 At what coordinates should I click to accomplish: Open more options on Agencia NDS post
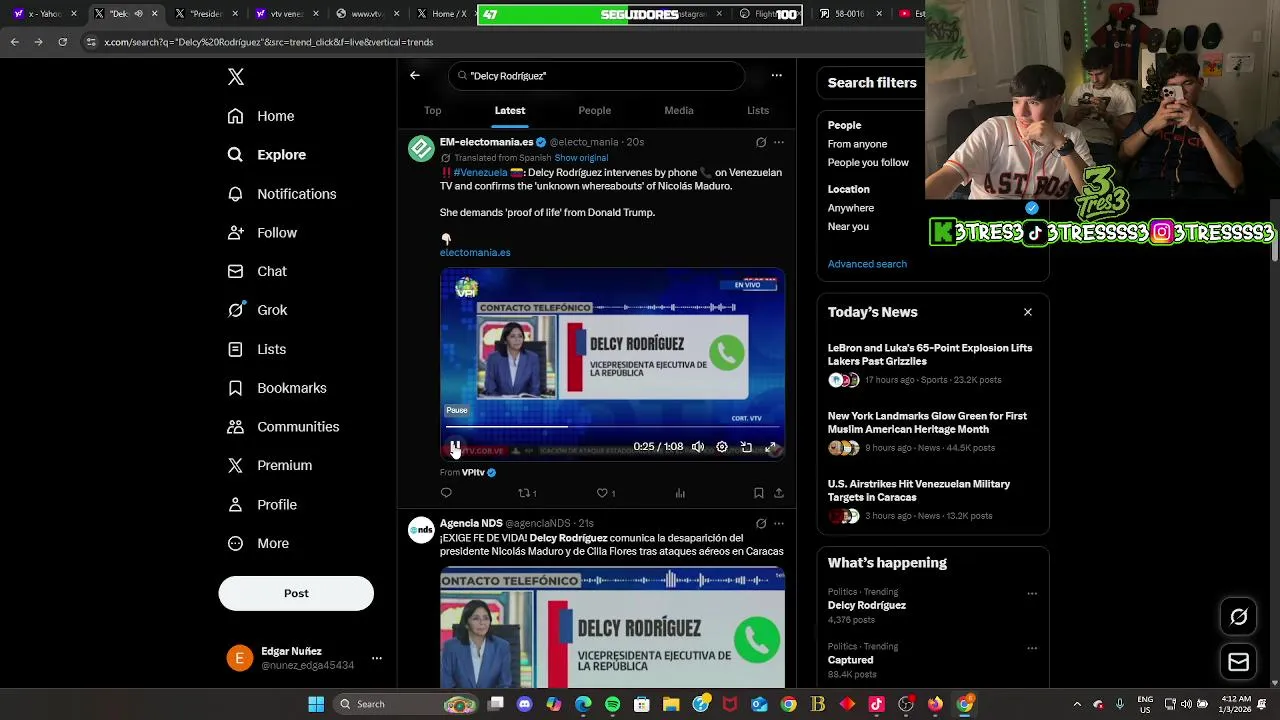pos(779,523)
